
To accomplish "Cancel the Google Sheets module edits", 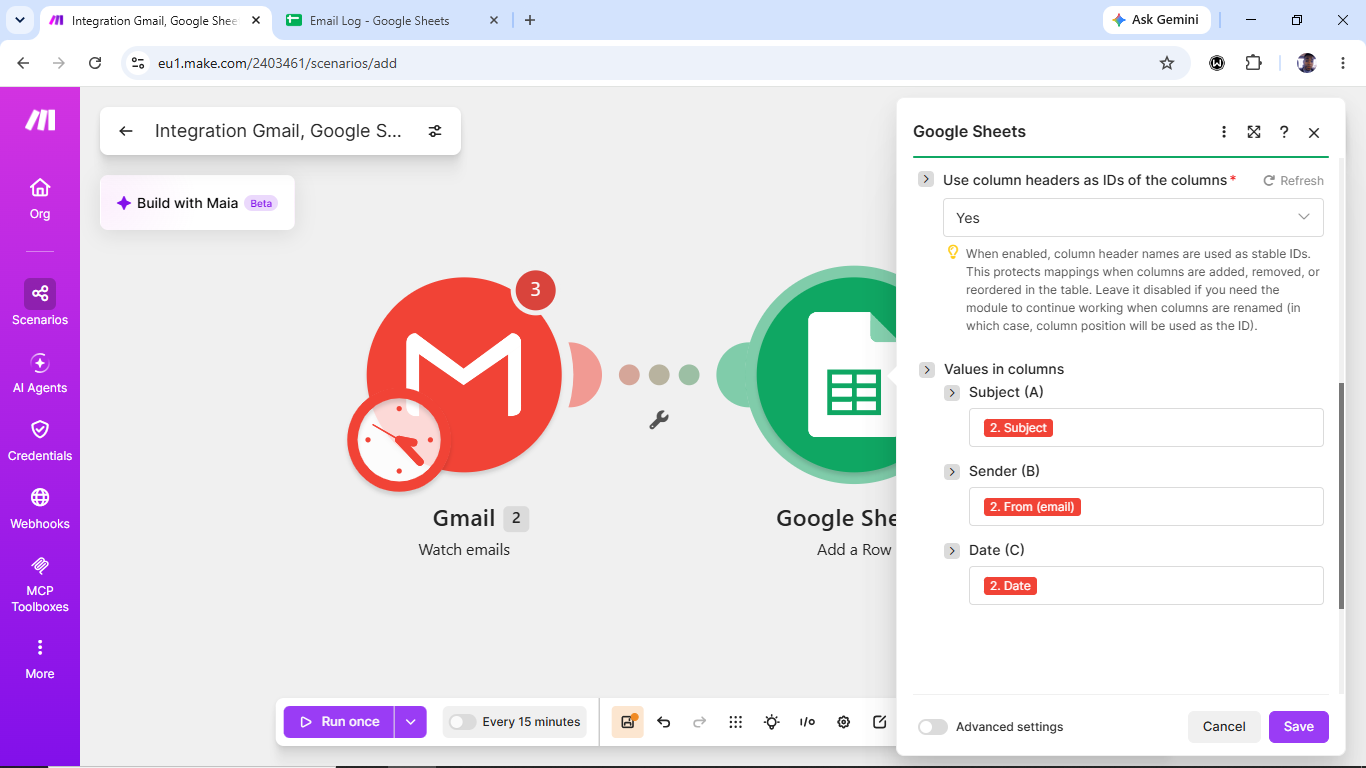I will (1224, 727).
